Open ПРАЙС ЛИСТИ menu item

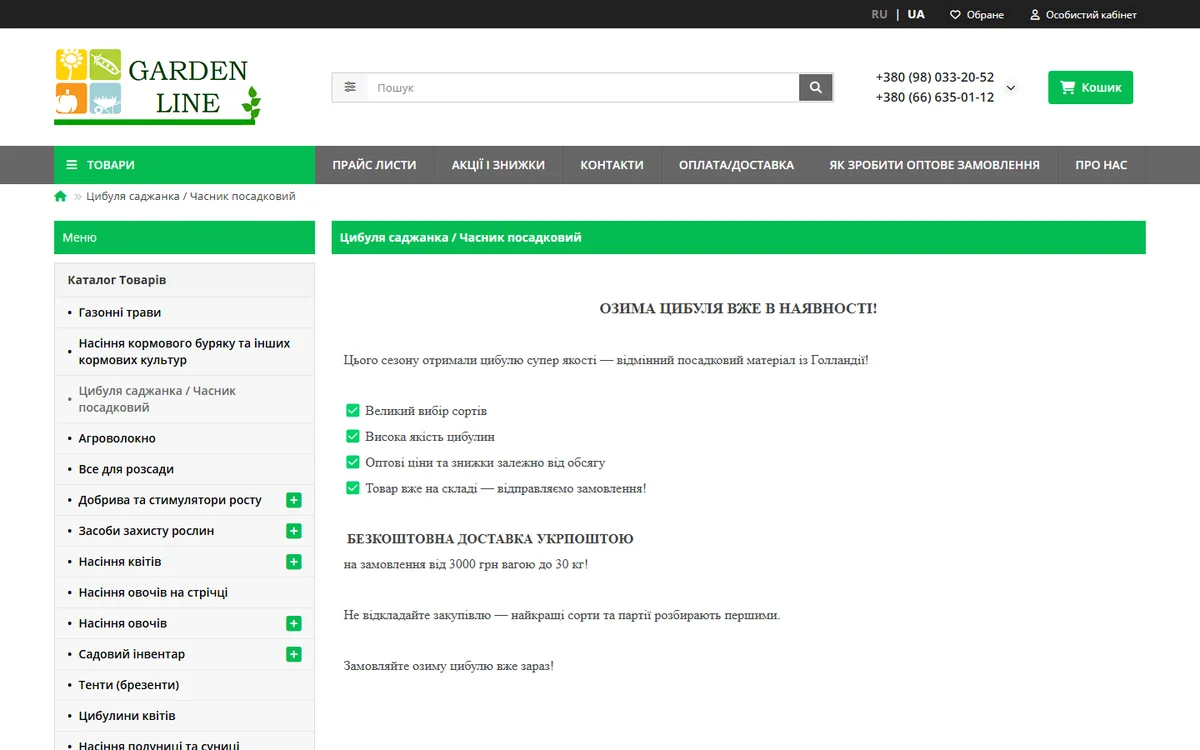click(374, 165)
